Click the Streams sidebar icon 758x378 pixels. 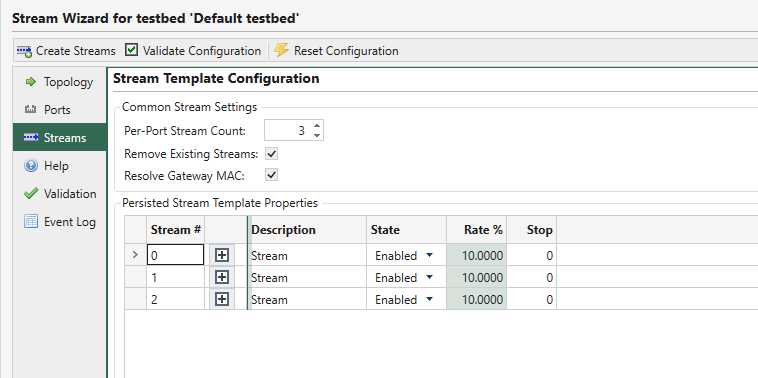30,138
